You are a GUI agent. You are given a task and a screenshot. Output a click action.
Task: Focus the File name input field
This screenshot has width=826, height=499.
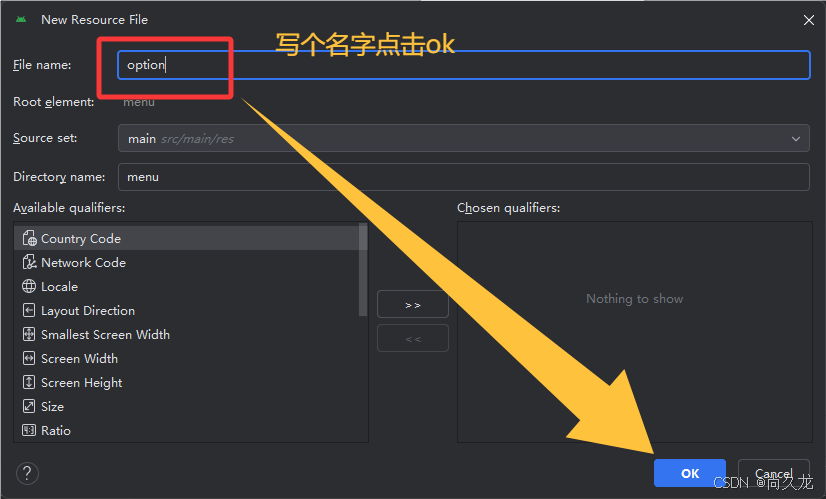(x=464, y=65)
